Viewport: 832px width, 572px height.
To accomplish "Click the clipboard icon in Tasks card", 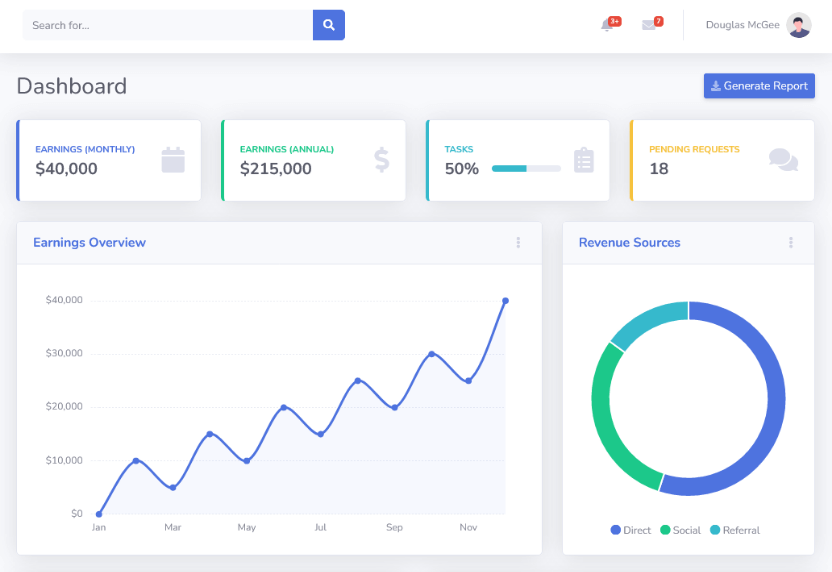I will (584, 160).
